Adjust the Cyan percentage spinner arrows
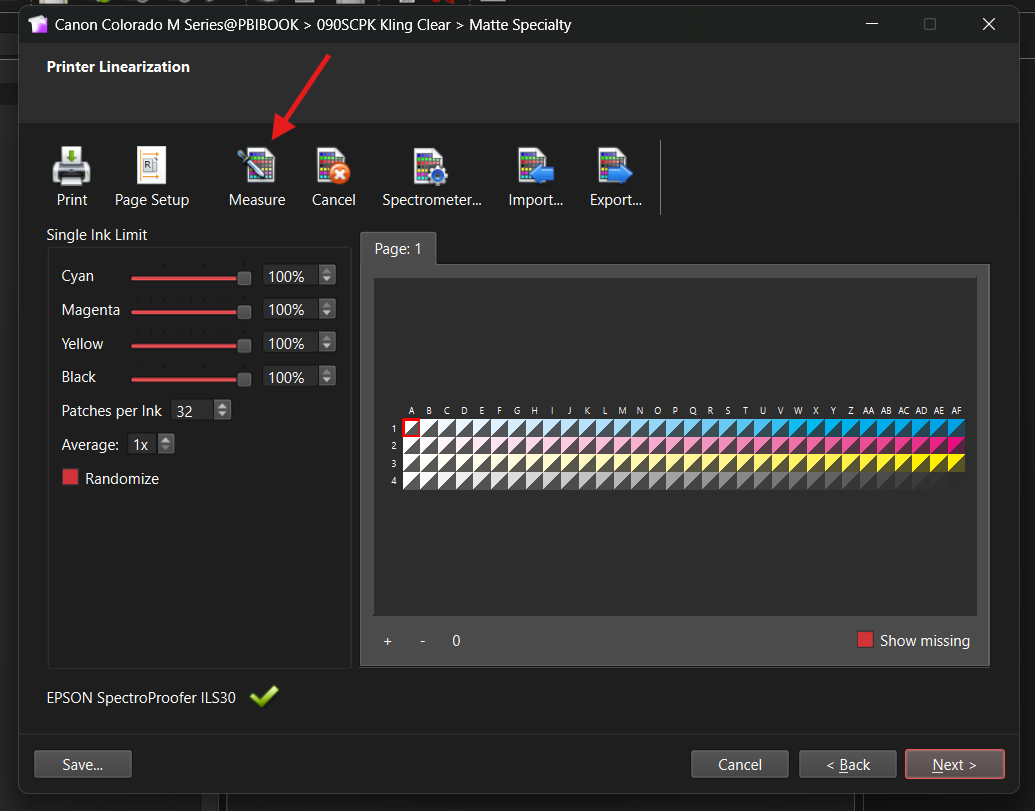Screen dimensions: 1035x811 pos(327,276)
